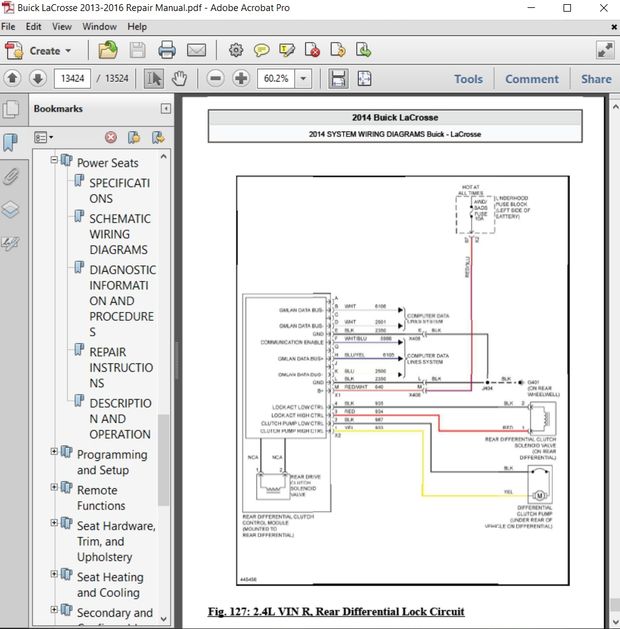Open the Help menu
The width and height of the screenshot is (620, 629).
pyautogui.click(x=137, y=27)
